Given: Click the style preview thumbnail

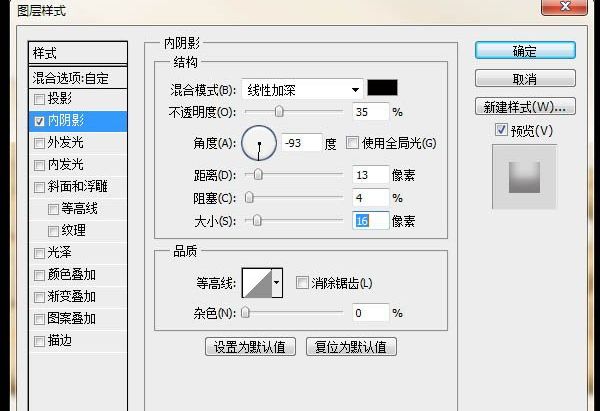Looking at the screenshot, I should [524, 177].
